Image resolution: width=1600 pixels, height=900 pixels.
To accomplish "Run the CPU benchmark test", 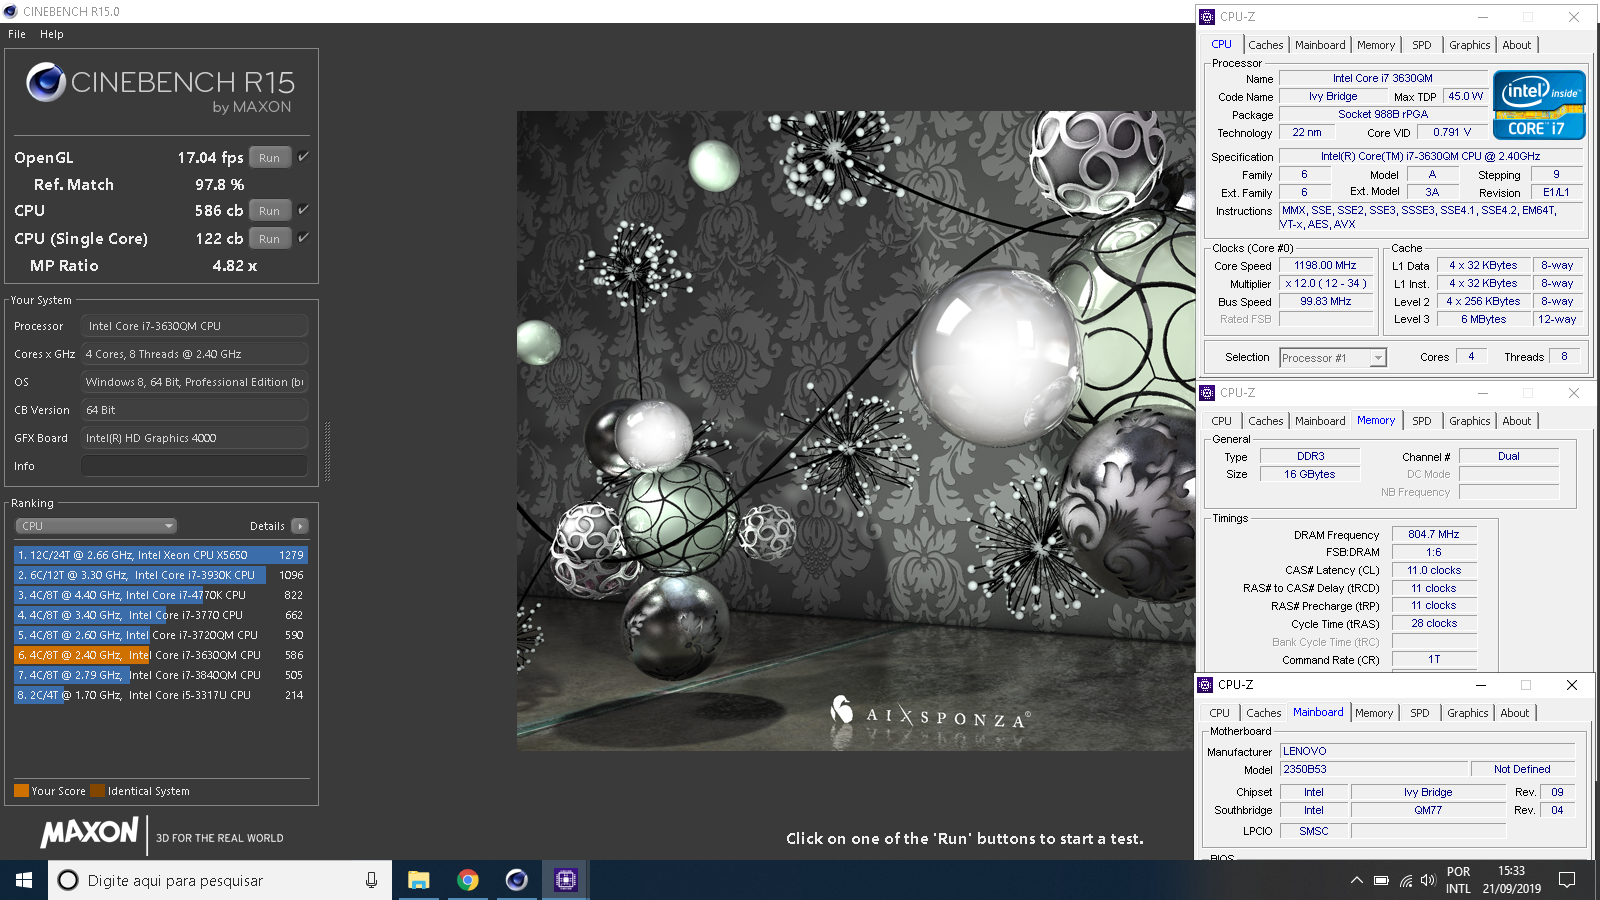I will pos(269,211).
